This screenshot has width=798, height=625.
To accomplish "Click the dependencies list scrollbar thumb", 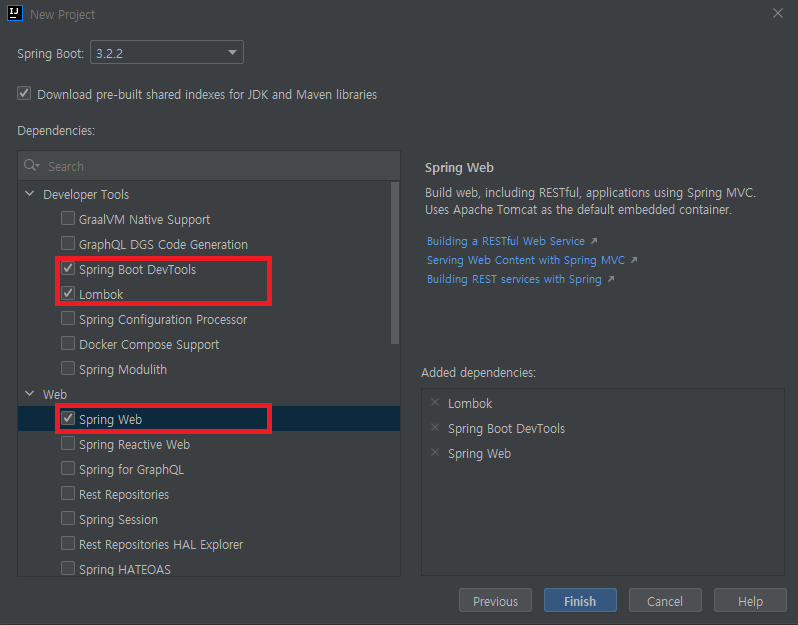I will pos(395,263).
